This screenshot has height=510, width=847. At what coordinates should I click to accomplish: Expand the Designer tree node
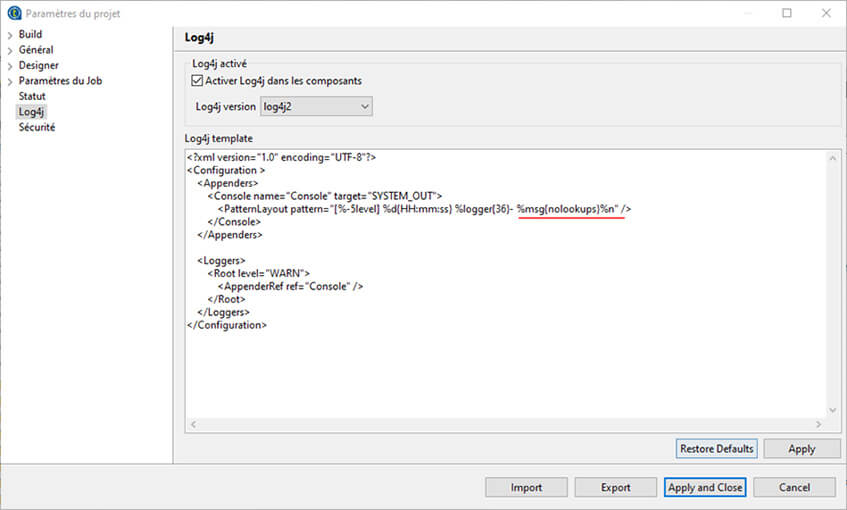[10, 66]
